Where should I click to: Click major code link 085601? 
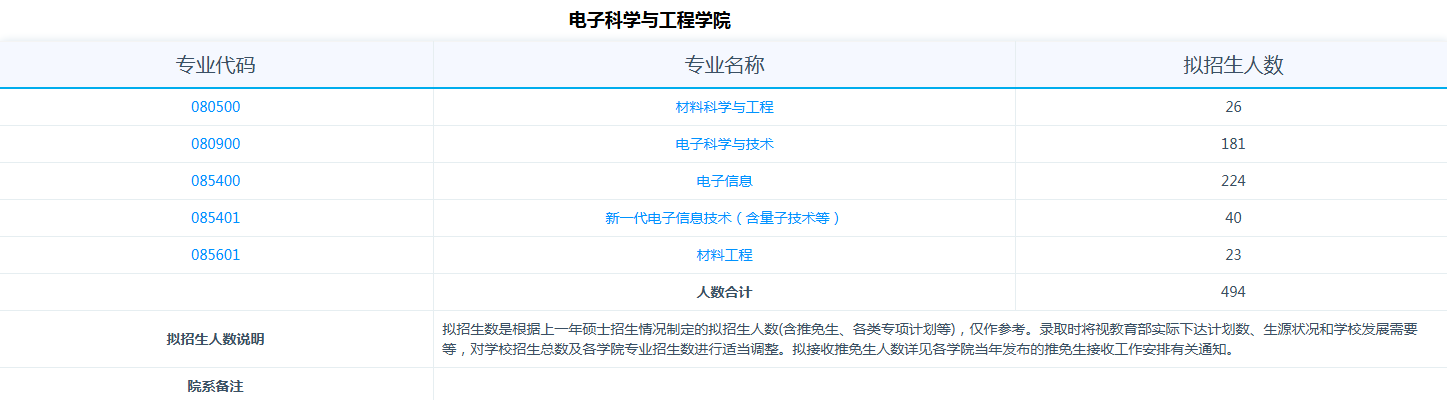(x=216, y=255)
